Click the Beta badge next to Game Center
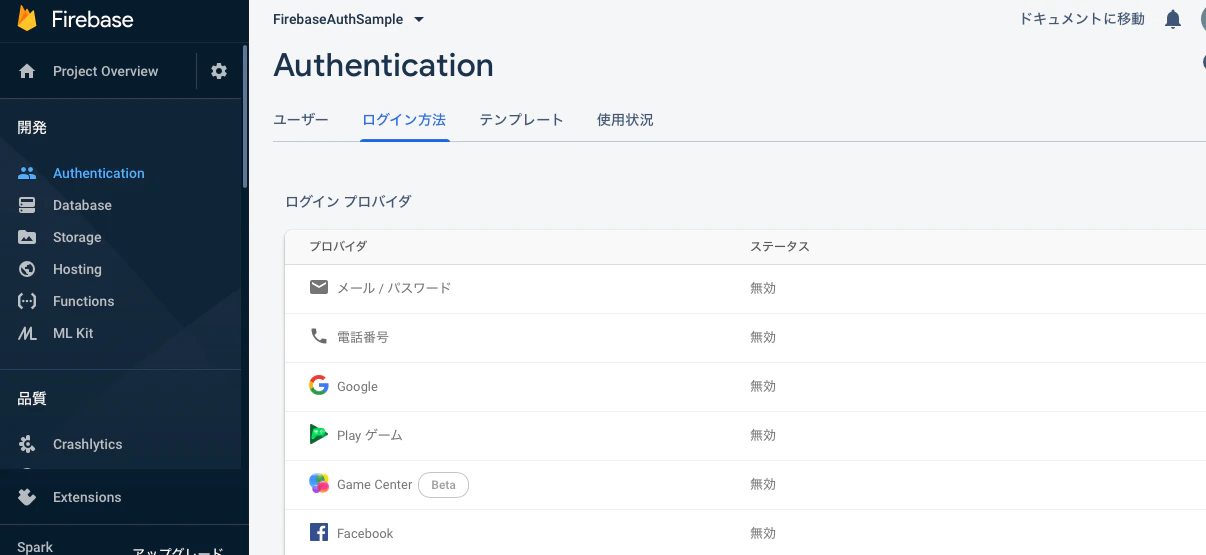Image resolution: width=1206 pixels, height=555 pixels. [443, 484]
